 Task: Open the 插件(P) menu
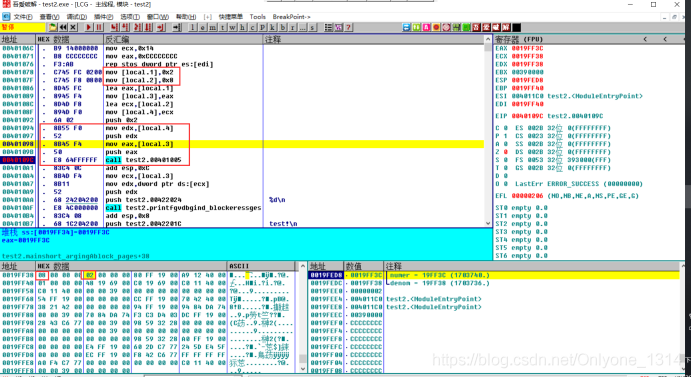(x=104, y=17)
